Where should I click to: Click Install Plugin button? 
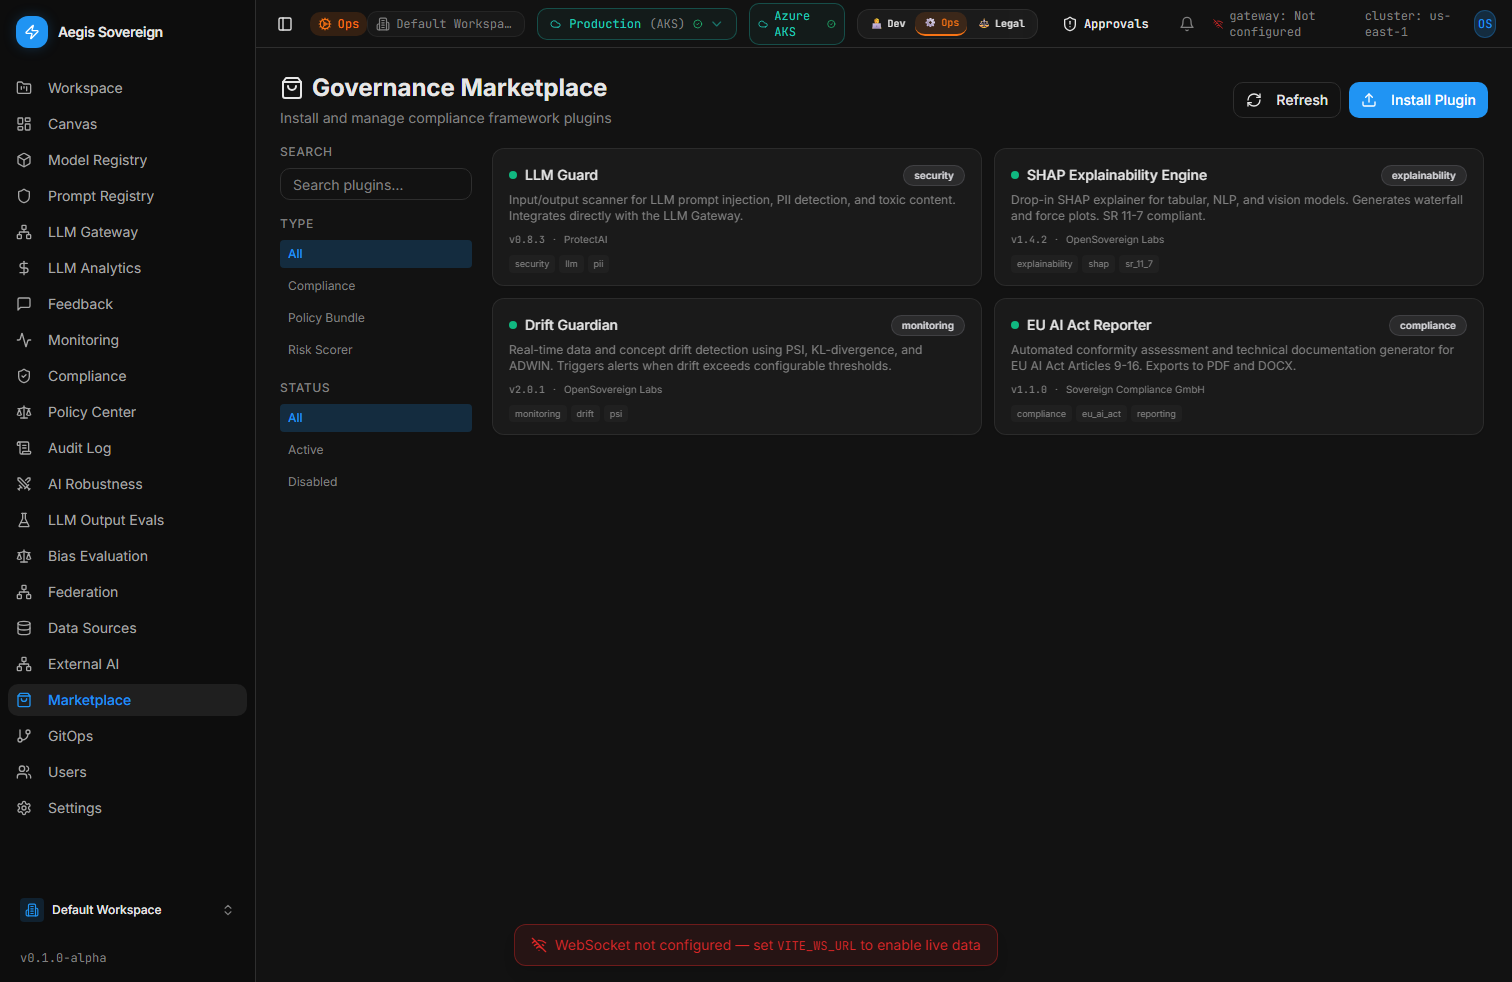click(x=1418, y=100)
